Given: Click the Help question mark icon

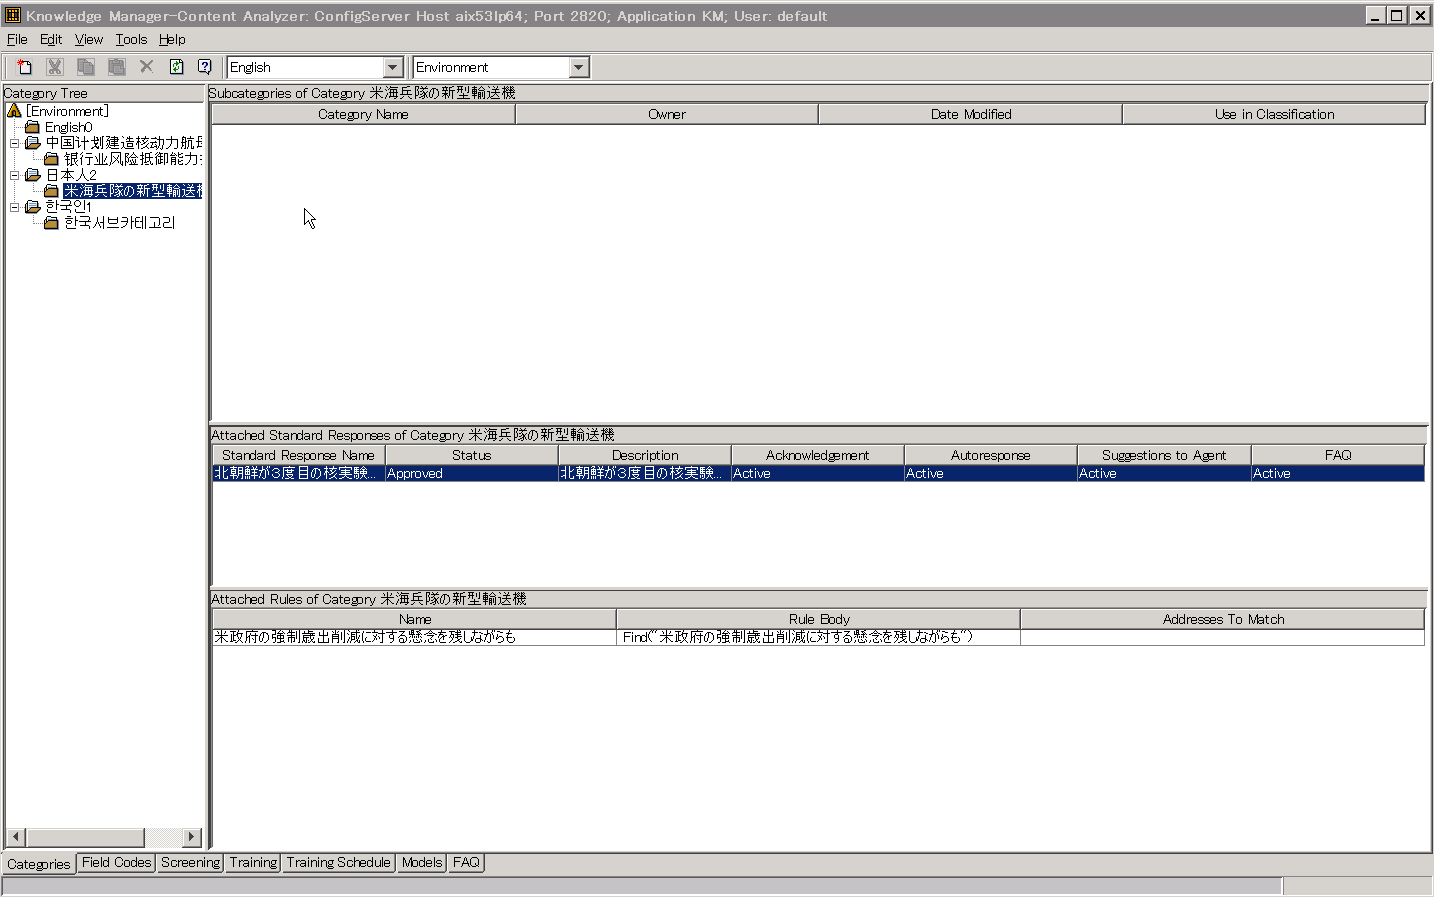Looking at the screenshot, I should click(x=205, y=67).
